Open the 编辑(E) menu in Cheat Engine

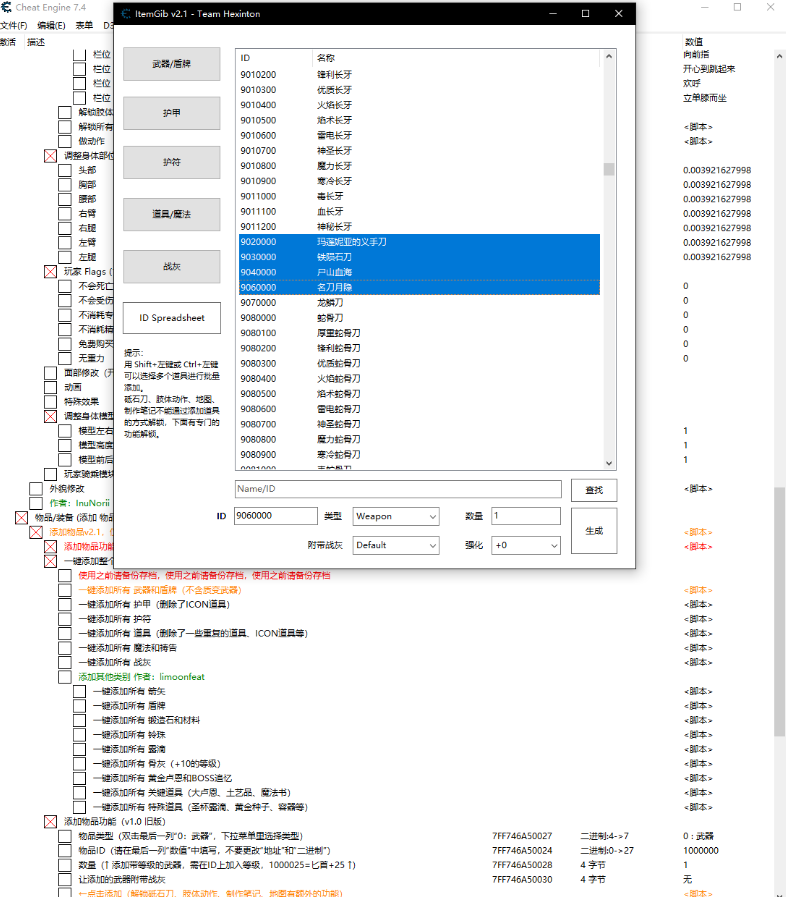pyautogui.click(x=51, y=26)
